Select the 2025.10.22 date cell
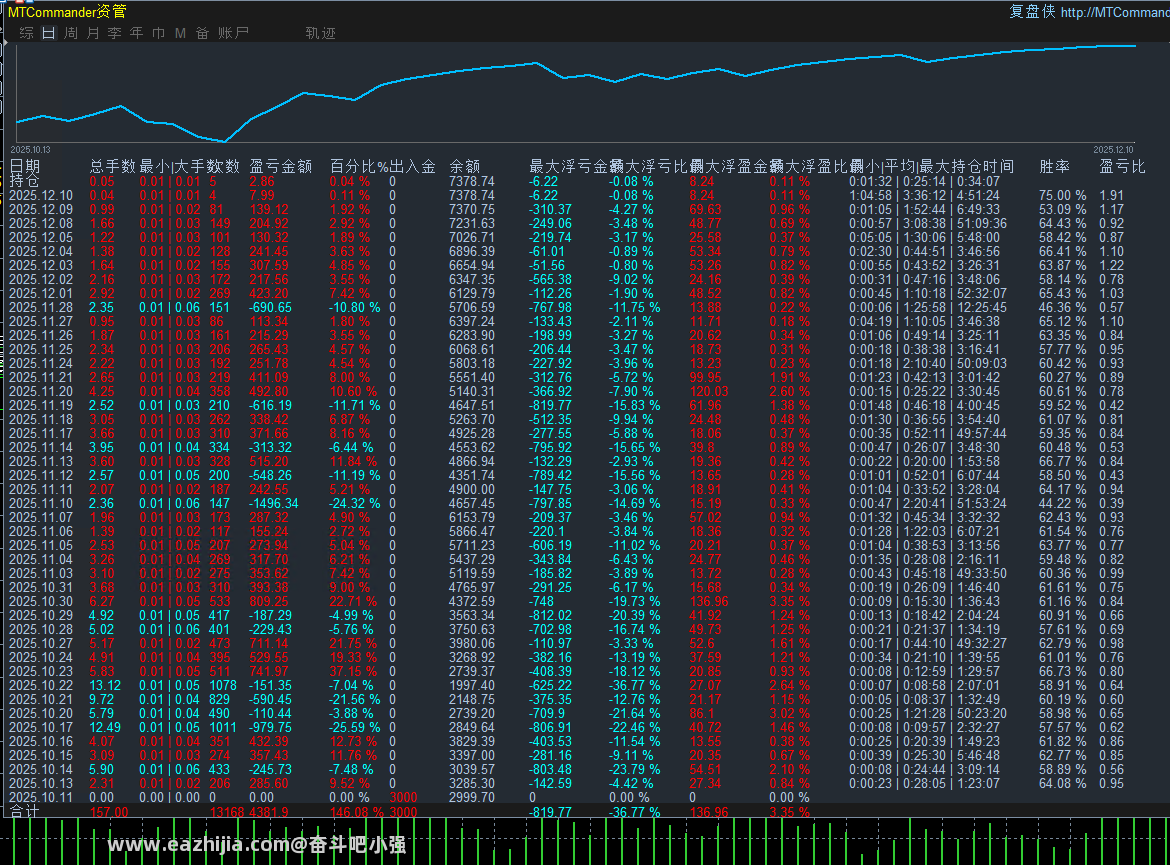This screenshot has height=865, width=1170. click(x=41, y=686)
